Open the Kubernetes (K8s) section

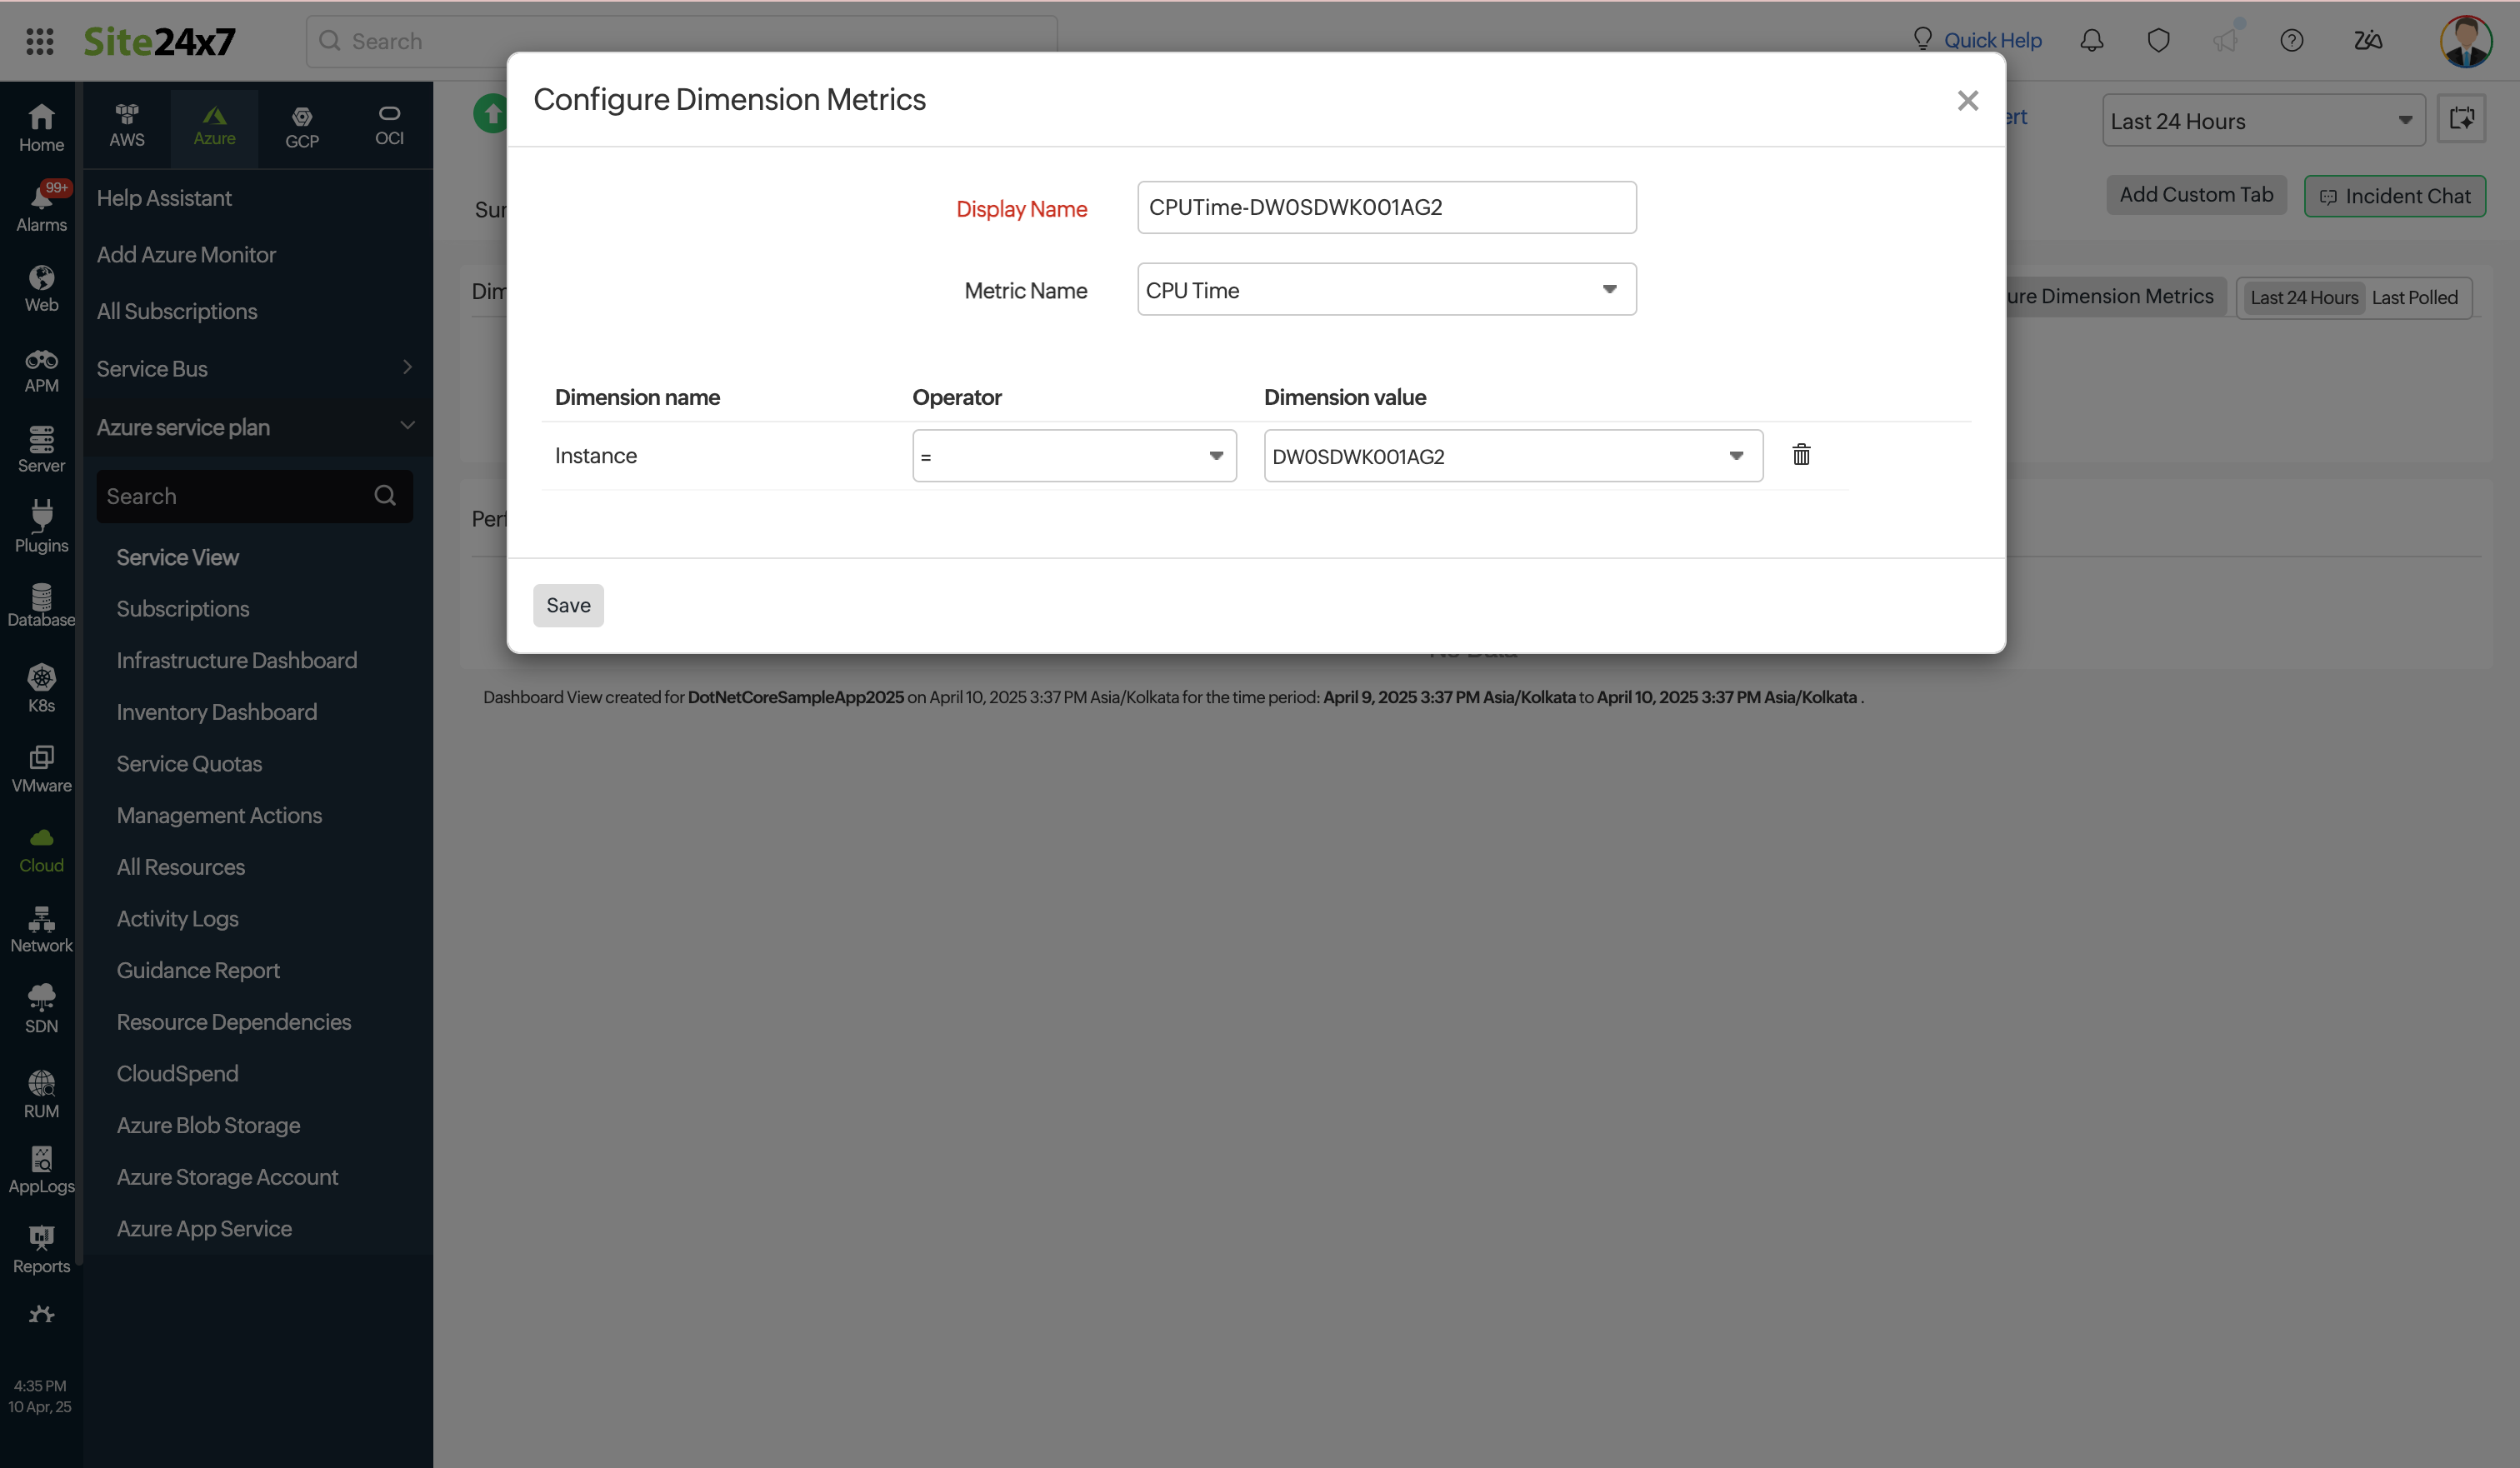click(x=41, y=686)
